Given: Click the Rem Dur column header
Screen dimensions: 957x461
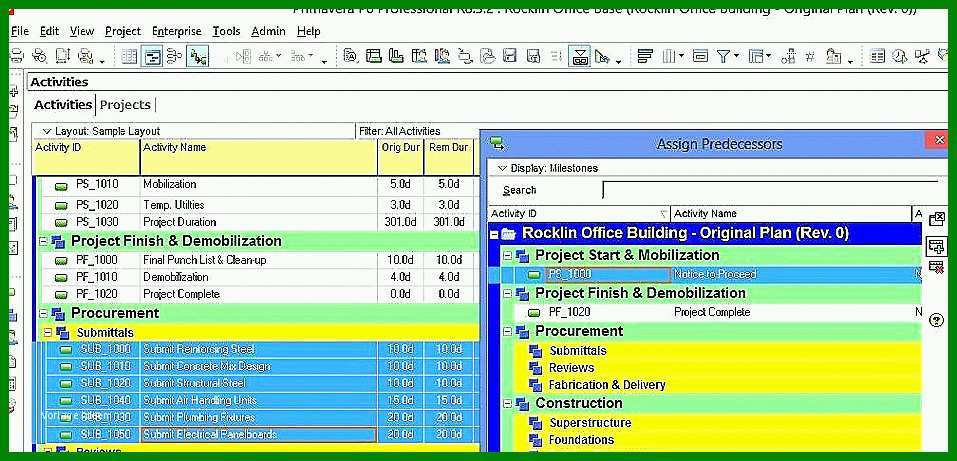Looking at the screenshot, I should (449, 160).
